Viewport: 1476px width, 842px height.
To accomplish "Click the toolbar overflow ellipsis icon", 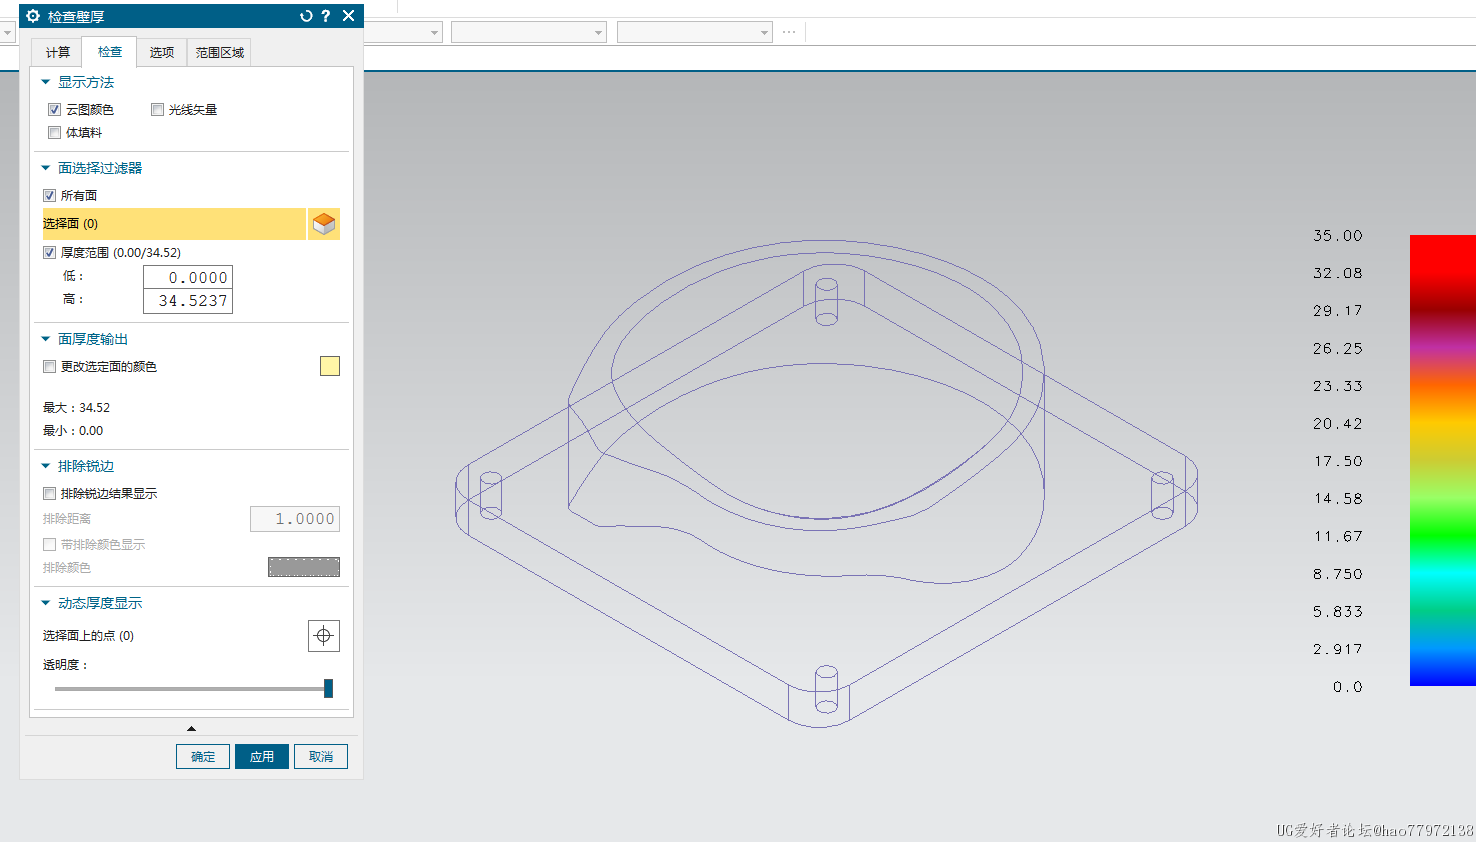I will (x=789, y=32).
